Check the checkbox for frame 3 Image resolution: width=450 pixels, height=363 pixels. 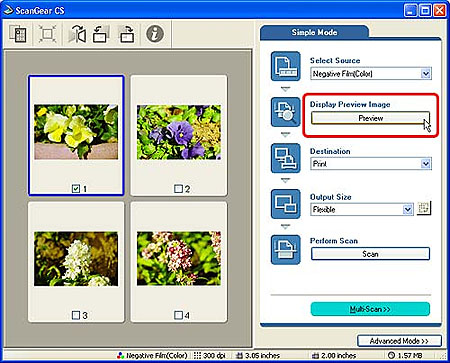point(76,315)
